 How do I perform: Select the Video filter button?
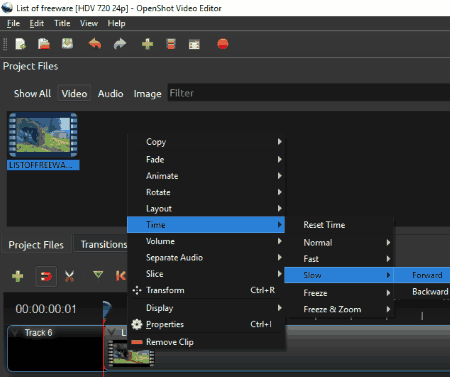click(74, 93)
